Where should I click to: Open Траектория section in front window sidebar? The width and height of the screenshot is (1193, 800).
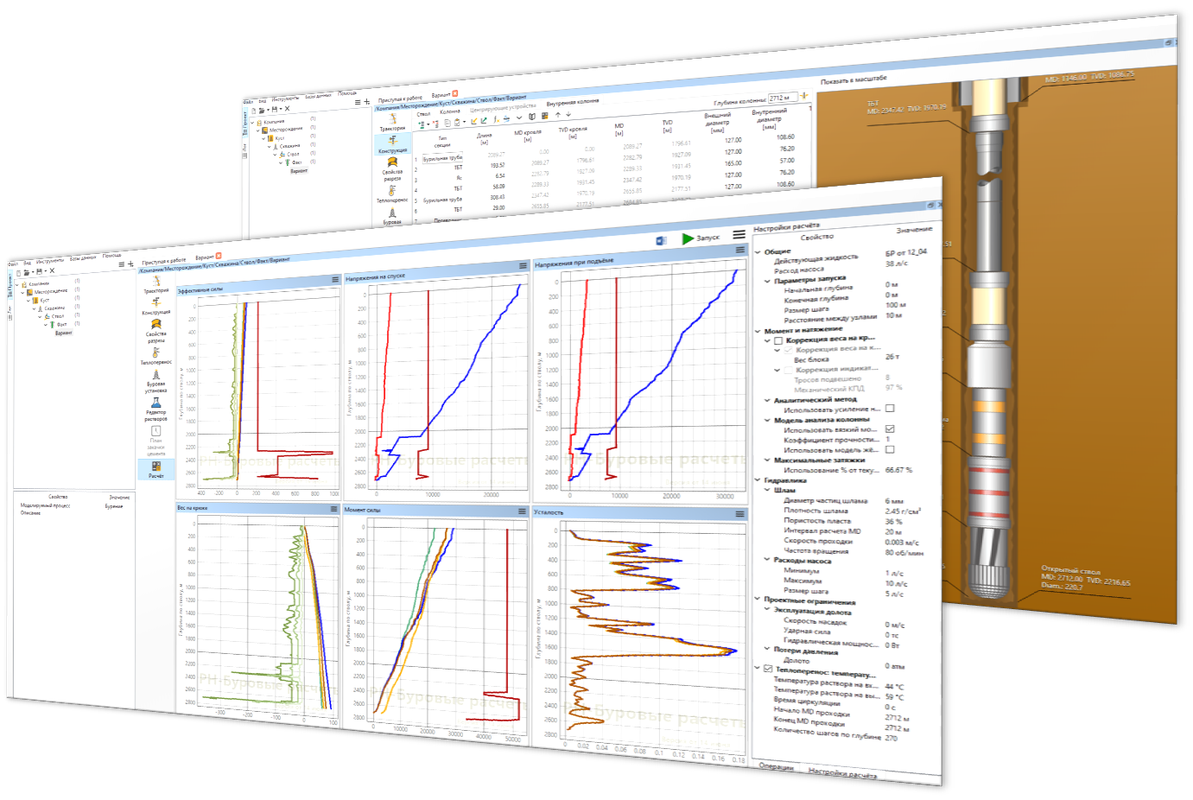point(156,285)
